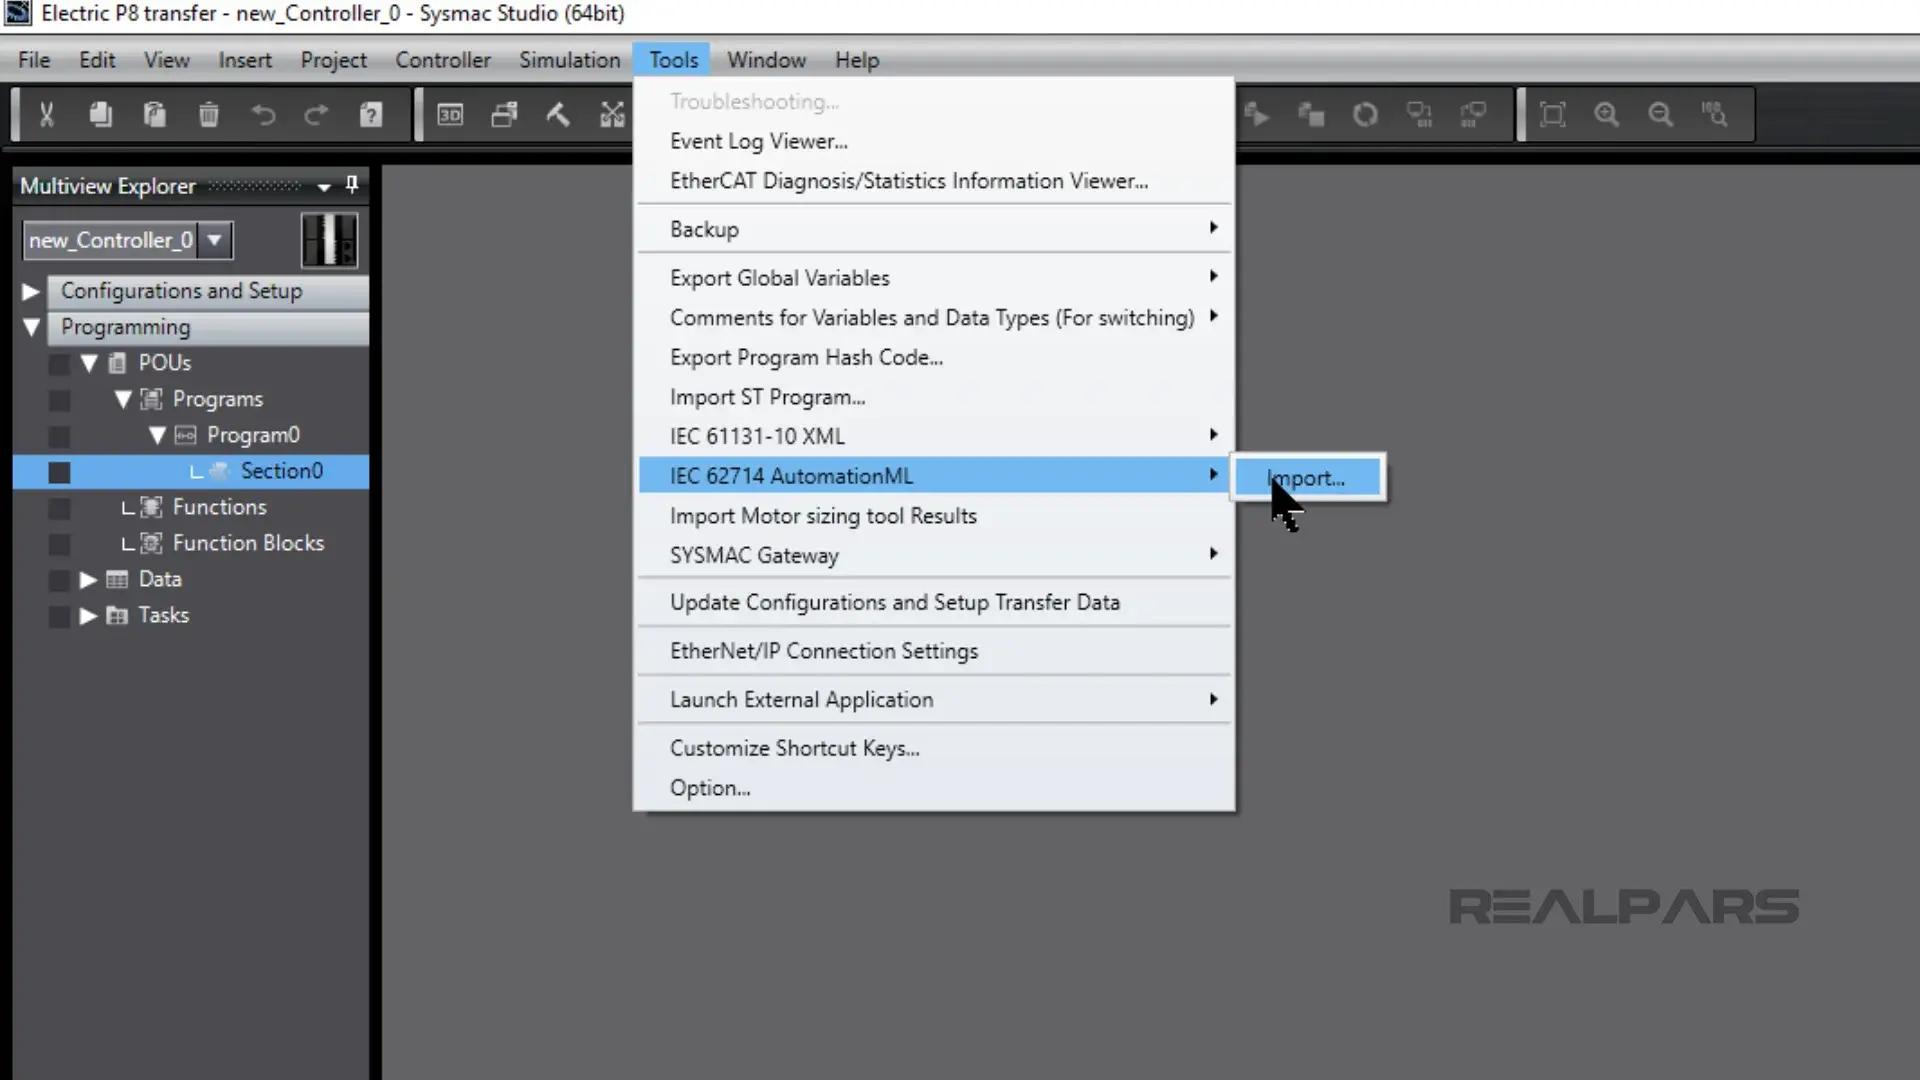This screenshot has height=1080, width=1920.
Task: Select Function Blocks in the tree
Action: pyautogui.click(x=248, y=543)
